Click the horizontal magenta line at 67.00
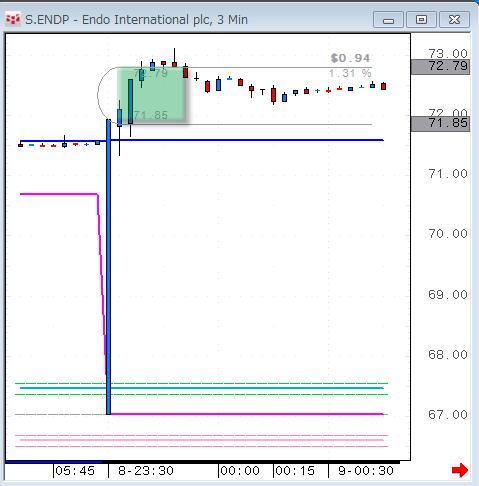The image size is (479, 486). (247, 414)
